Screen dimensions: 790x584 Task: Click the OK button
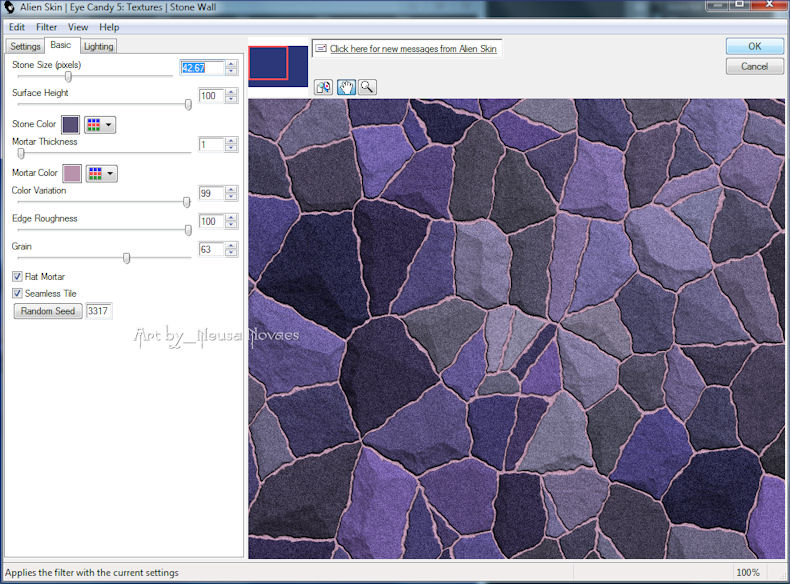754,46
